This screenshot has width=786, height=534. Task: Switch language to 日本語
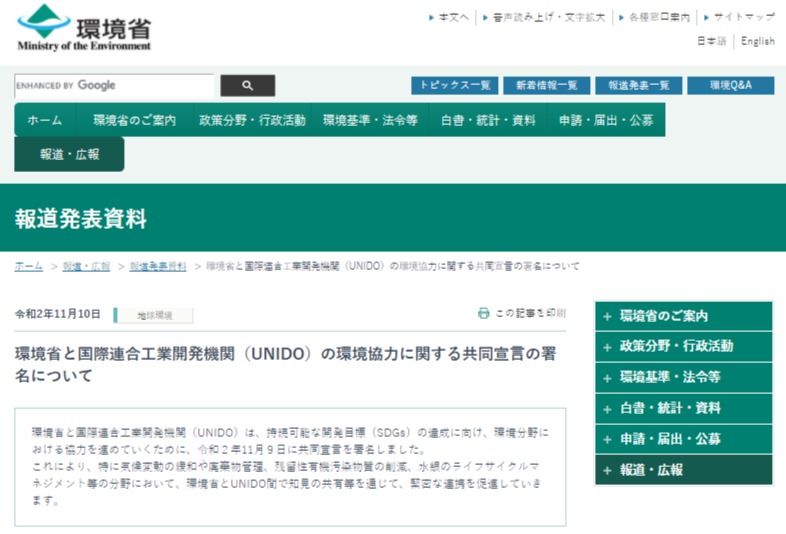[x=712, y=41]
